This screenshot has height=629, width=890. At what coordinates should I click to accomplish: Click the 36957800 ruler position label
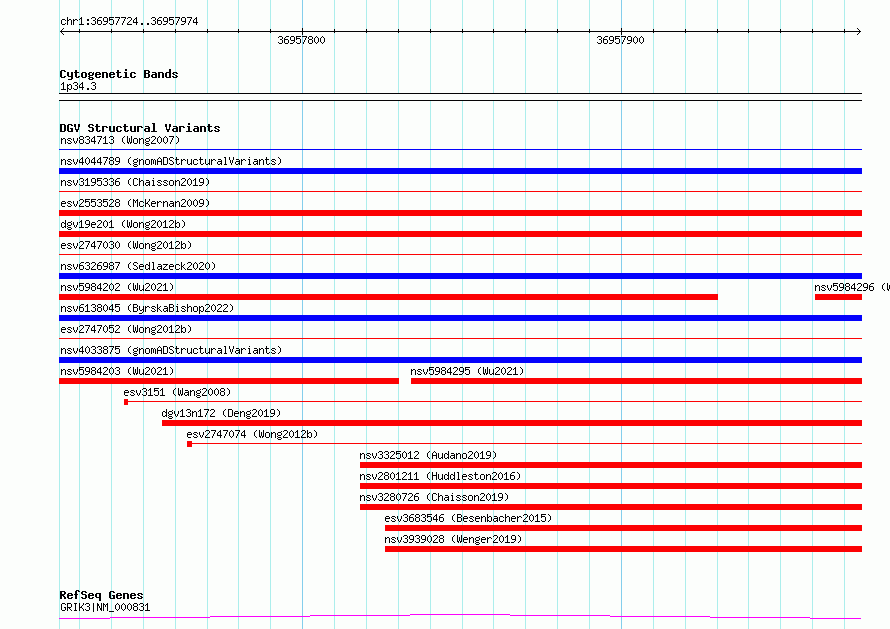click(301, 40)
